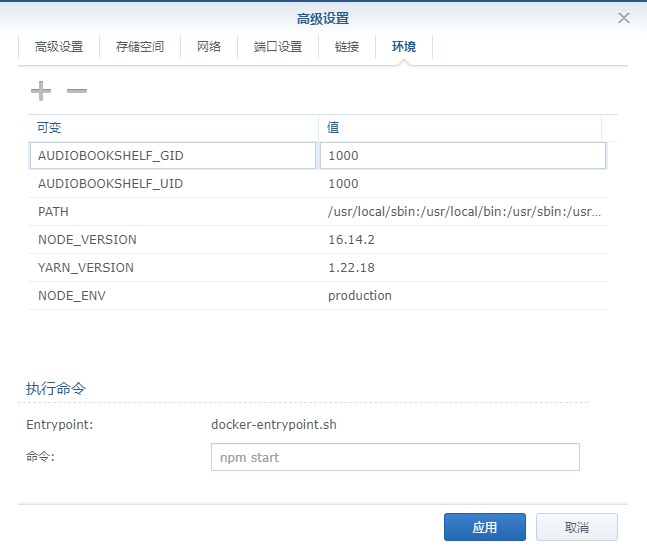Go to the 网络 tab
The height and width of the screenshot is (549, 647).
coord(209,47)
